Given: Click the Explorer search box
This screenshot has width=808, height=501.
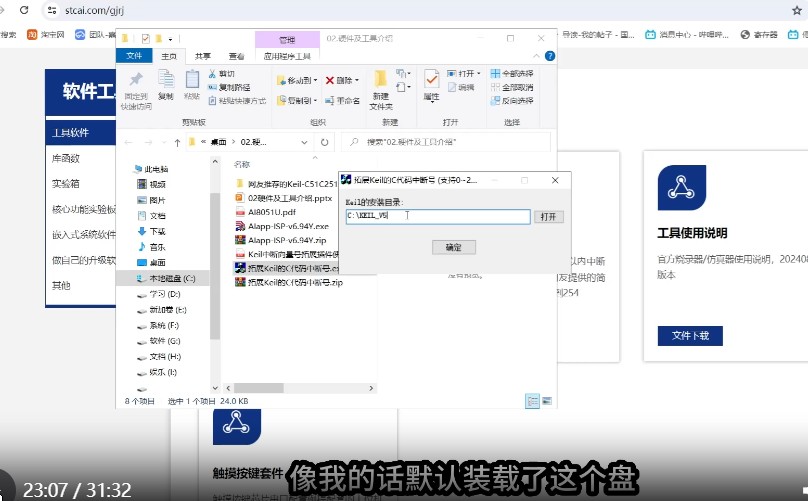Looking at the screenshot, I should [446, 142].
